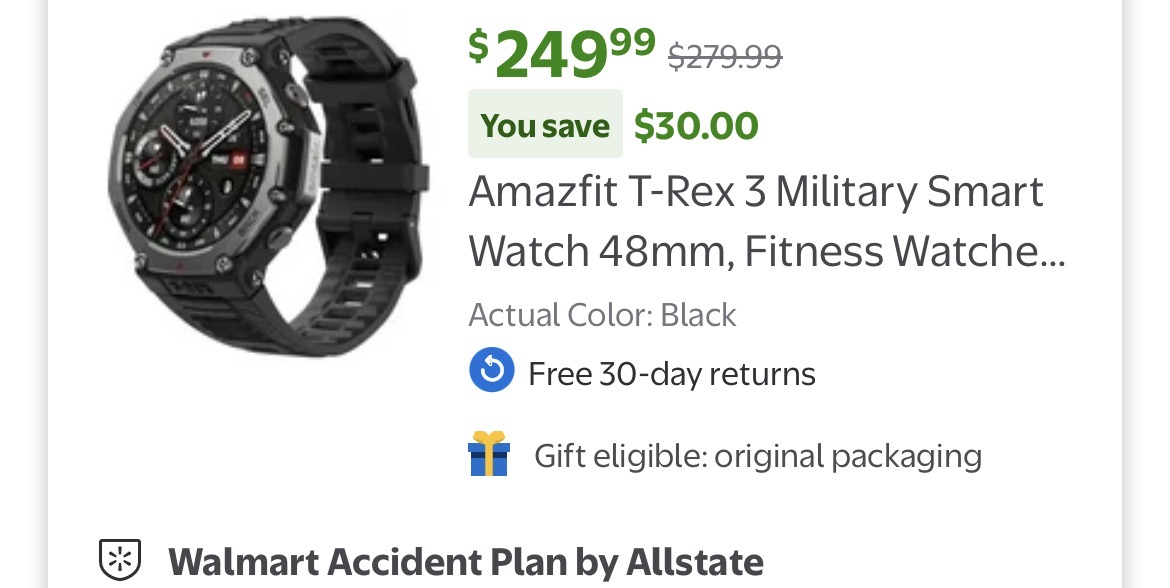
Task: Click the green $249.99 current price
Action: click(x=562, y=52)
